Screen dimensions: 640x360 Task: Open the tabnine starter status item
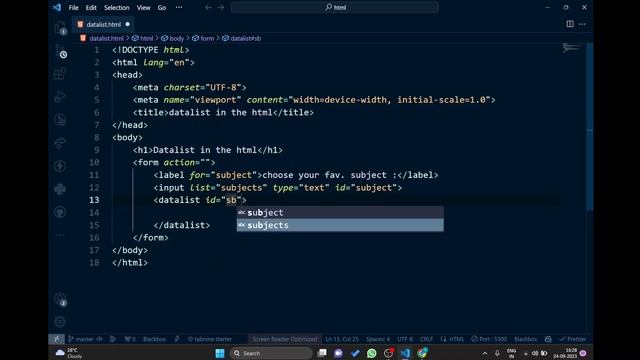coord(209,339)
